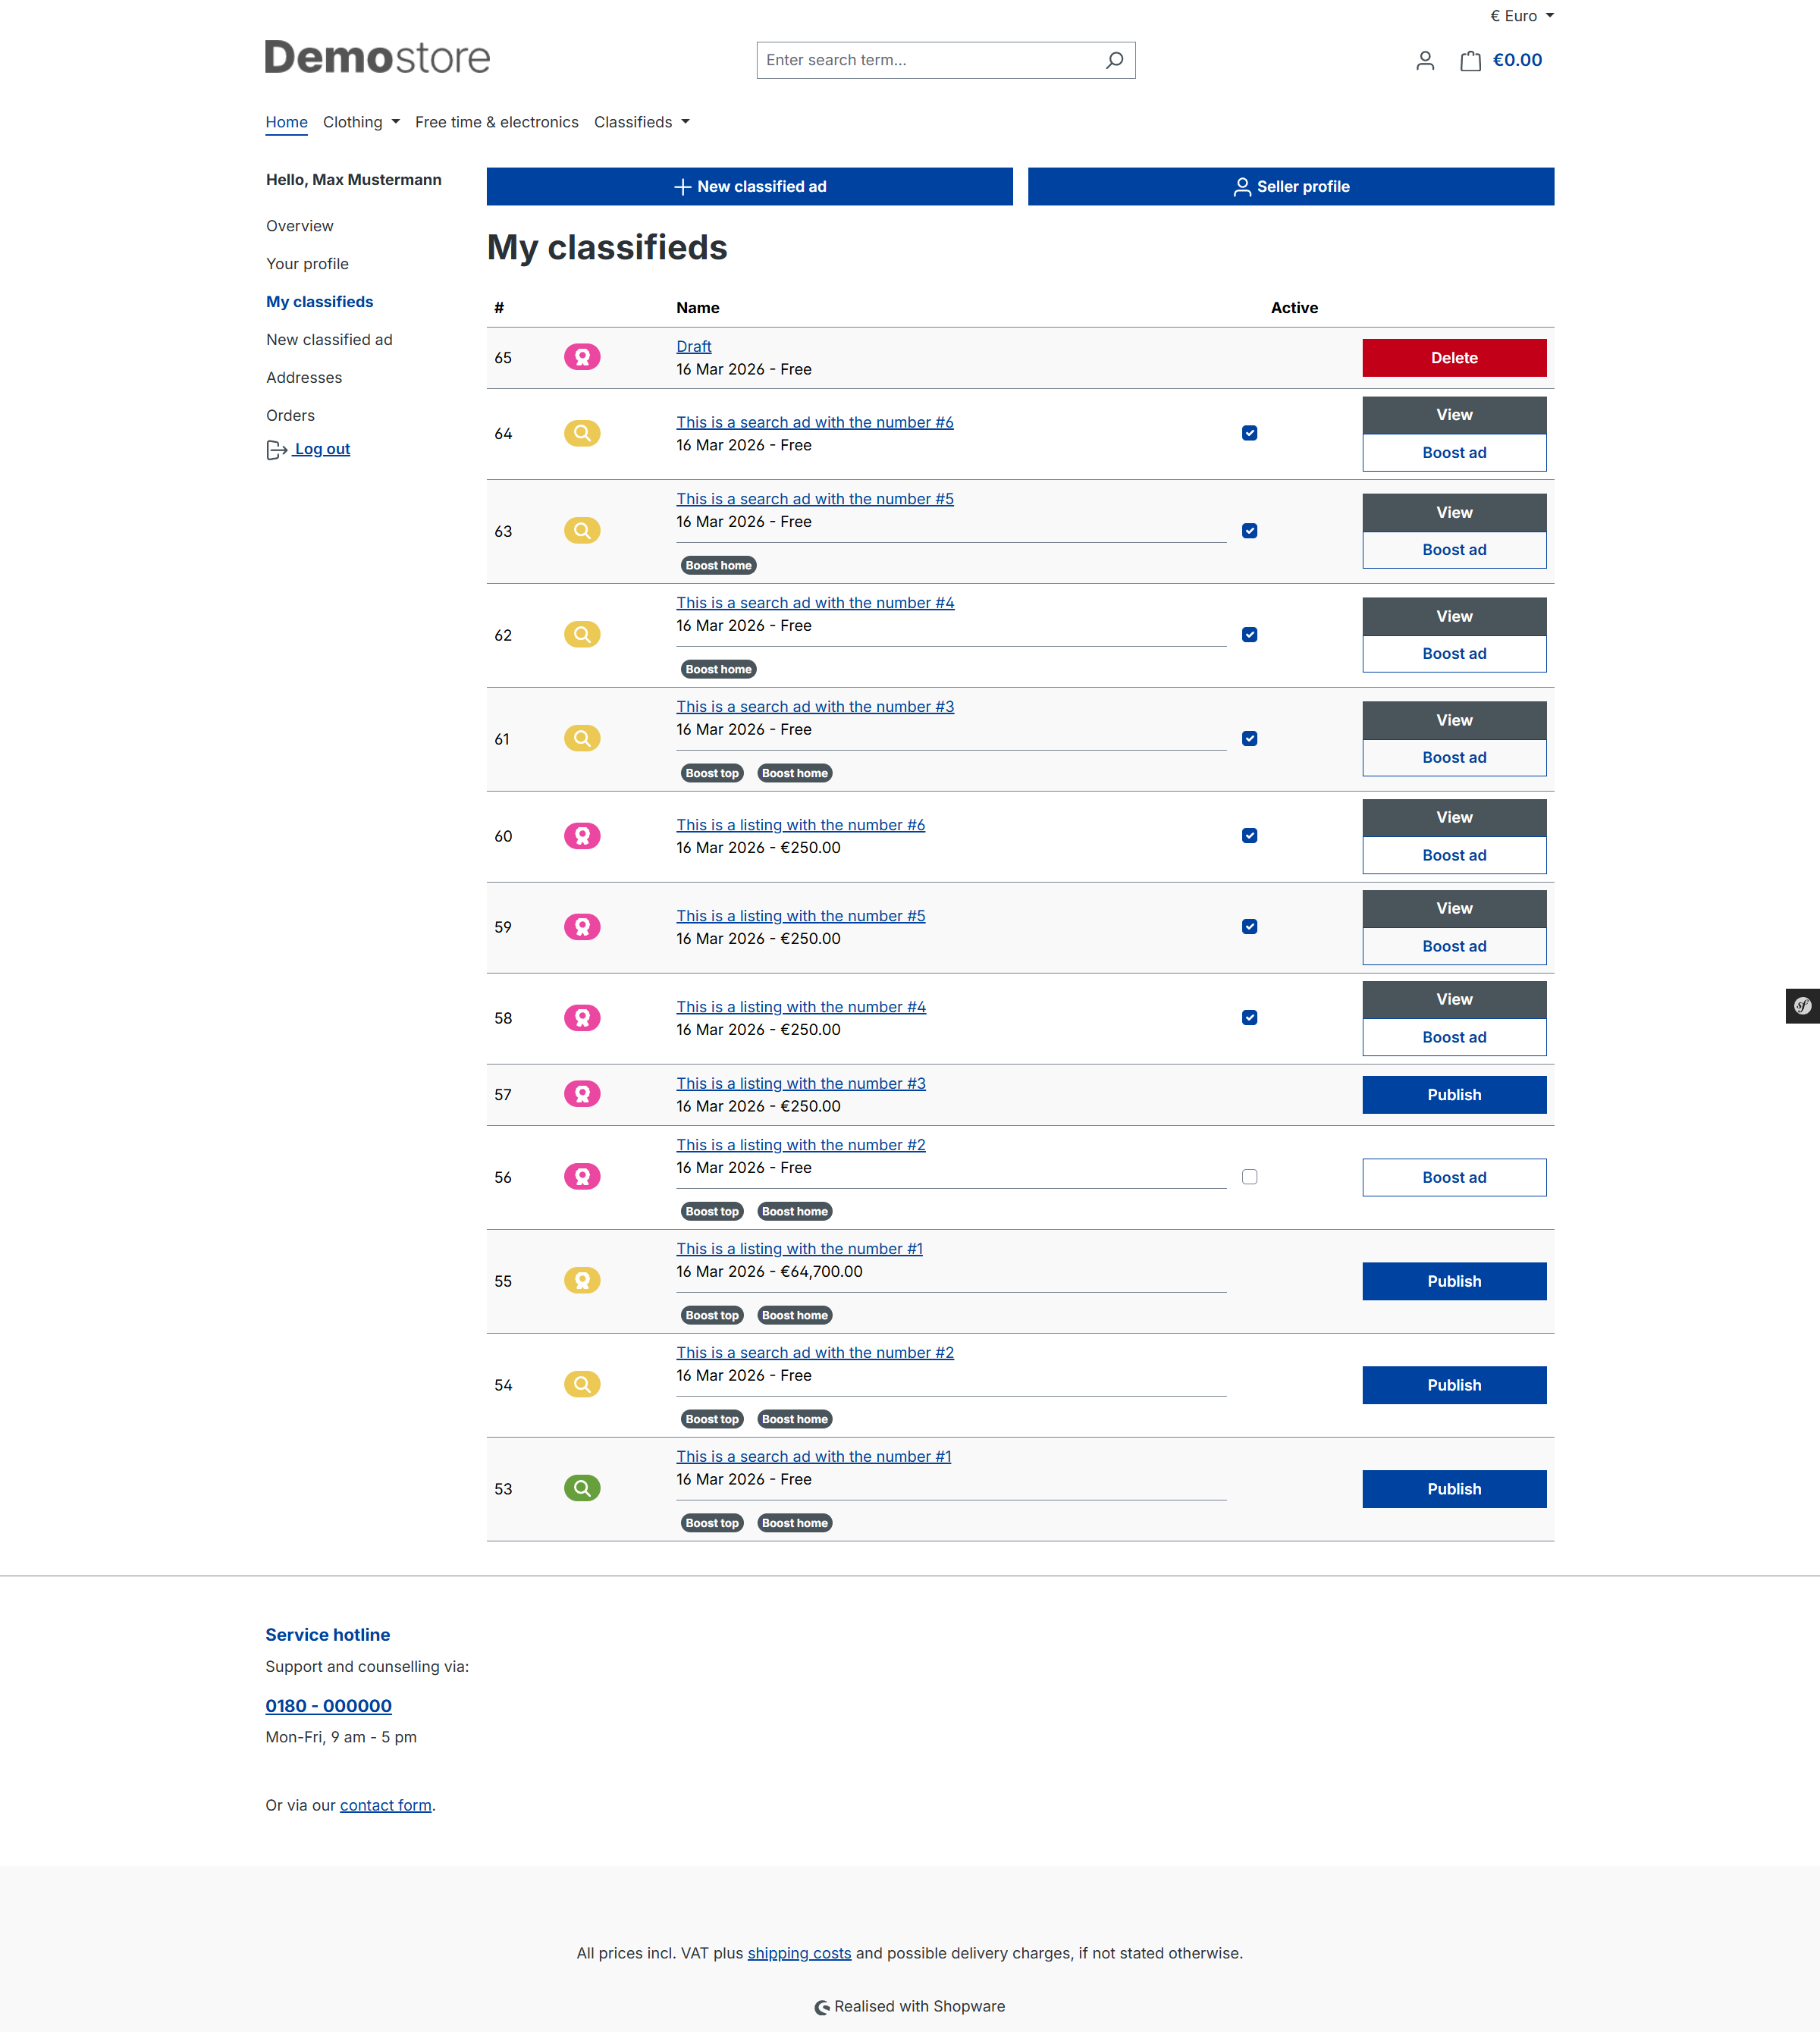Click the search magnifier icon
The height and width of the screenshot is (2032, 1820).
1114,60
